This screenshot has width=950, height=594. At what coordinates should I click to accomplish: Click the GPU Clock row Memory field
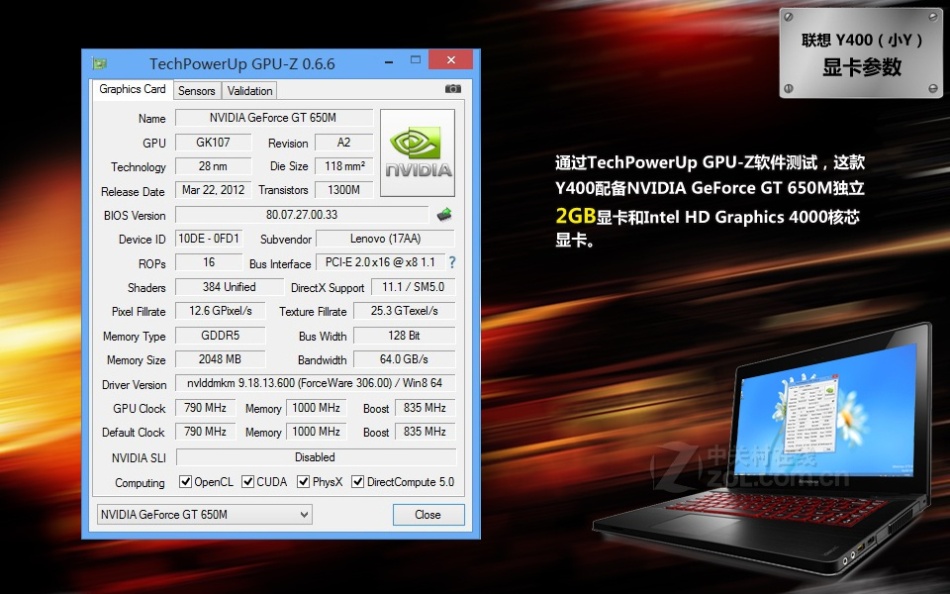pos(316,408)
